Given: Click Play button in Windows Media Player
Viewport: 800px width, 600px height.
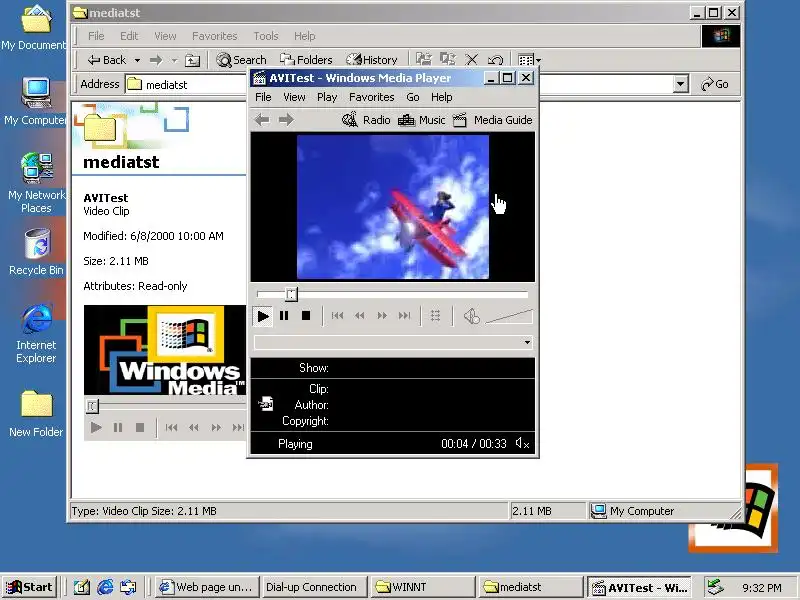Looking at the screenshot, I should (263, 316).
